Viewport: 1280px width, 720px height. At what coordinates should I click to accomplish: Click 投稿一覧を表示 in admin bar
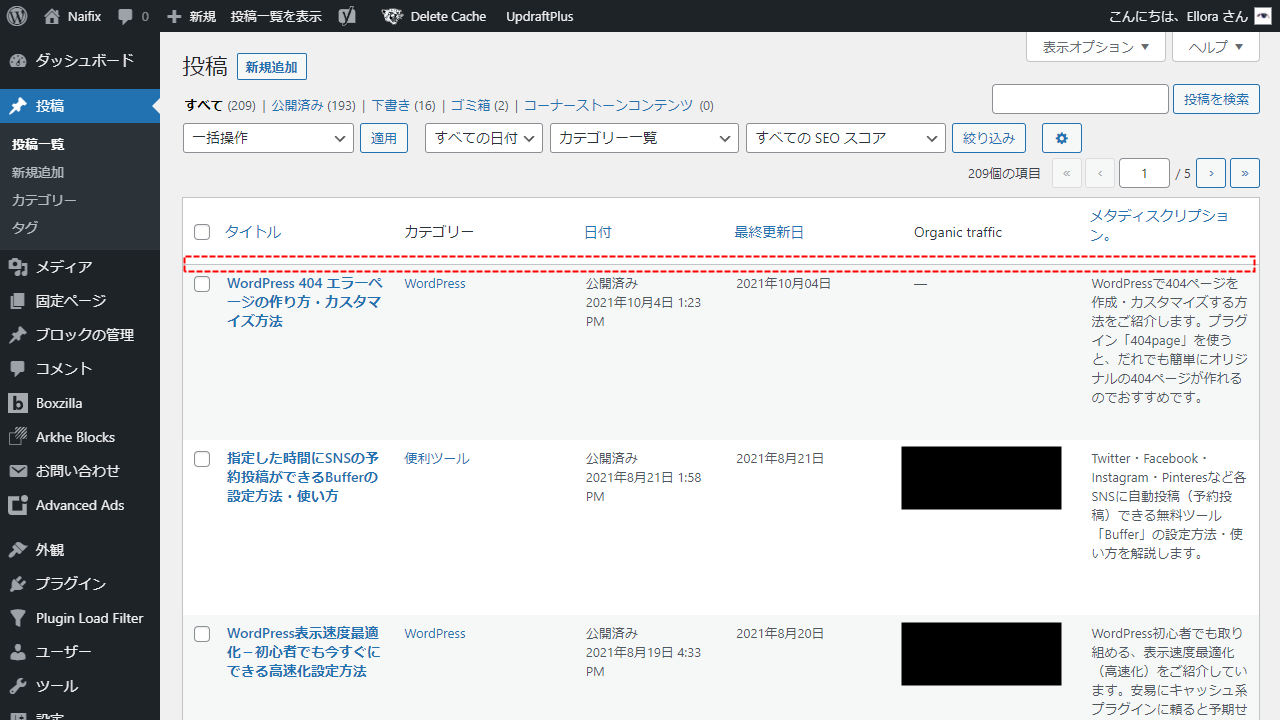pyautogui.click(x=276, y=16)
